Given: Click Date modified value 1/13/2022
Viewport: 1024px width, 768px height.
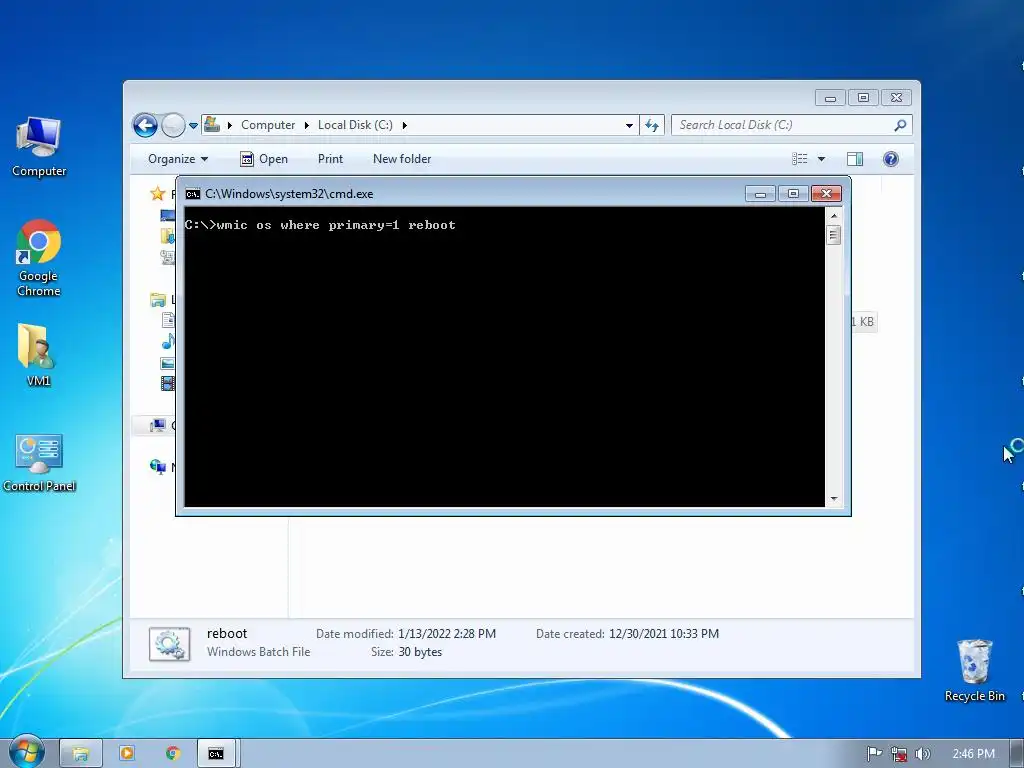Looking at the screenshot, I should pos(447,633).
